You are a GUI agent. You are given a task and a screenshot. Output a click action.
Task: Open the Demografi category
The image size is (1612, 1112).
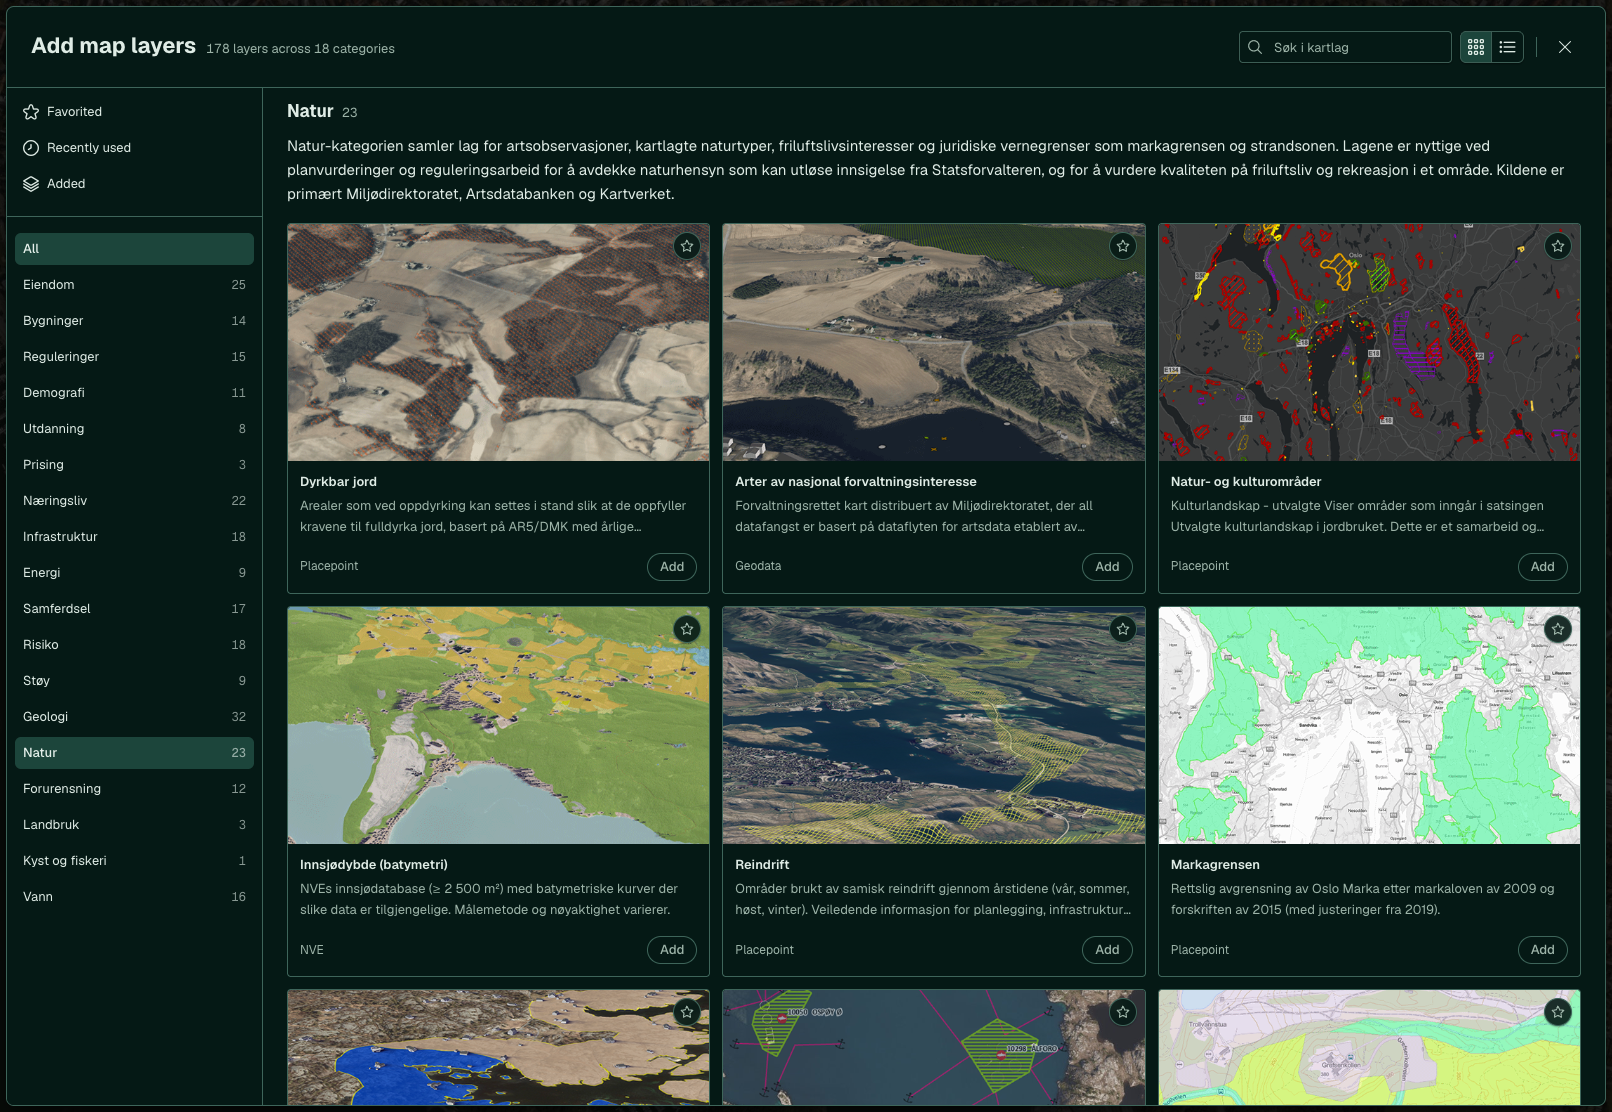click(134, 393)
